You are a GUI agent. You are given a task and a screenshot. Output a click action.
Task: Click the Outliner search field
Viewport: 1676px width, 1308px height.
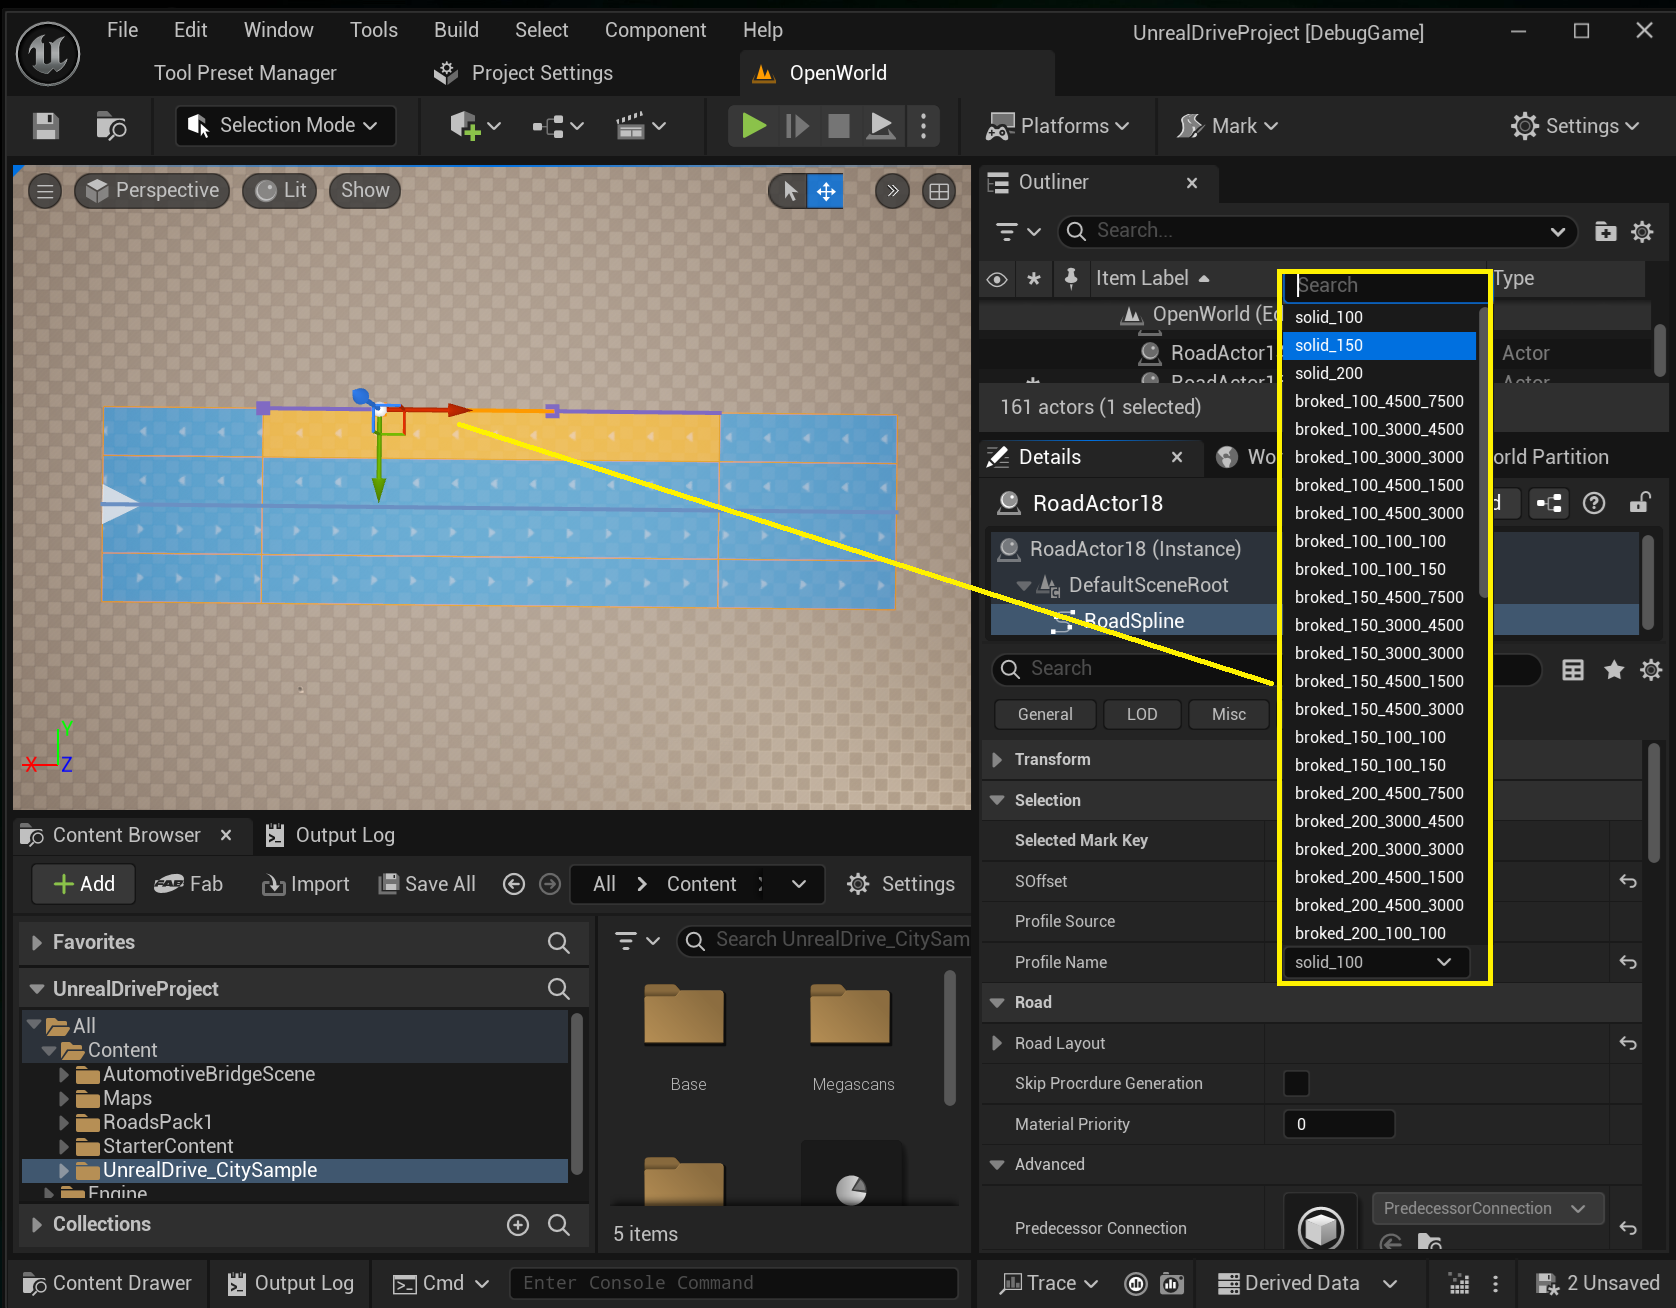pos(1317,232)
